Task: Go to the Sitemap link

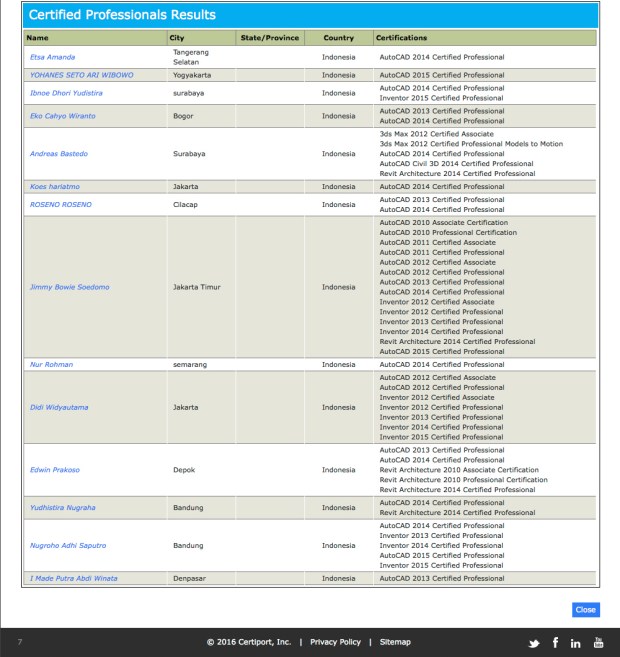Action: coord(394,642)
